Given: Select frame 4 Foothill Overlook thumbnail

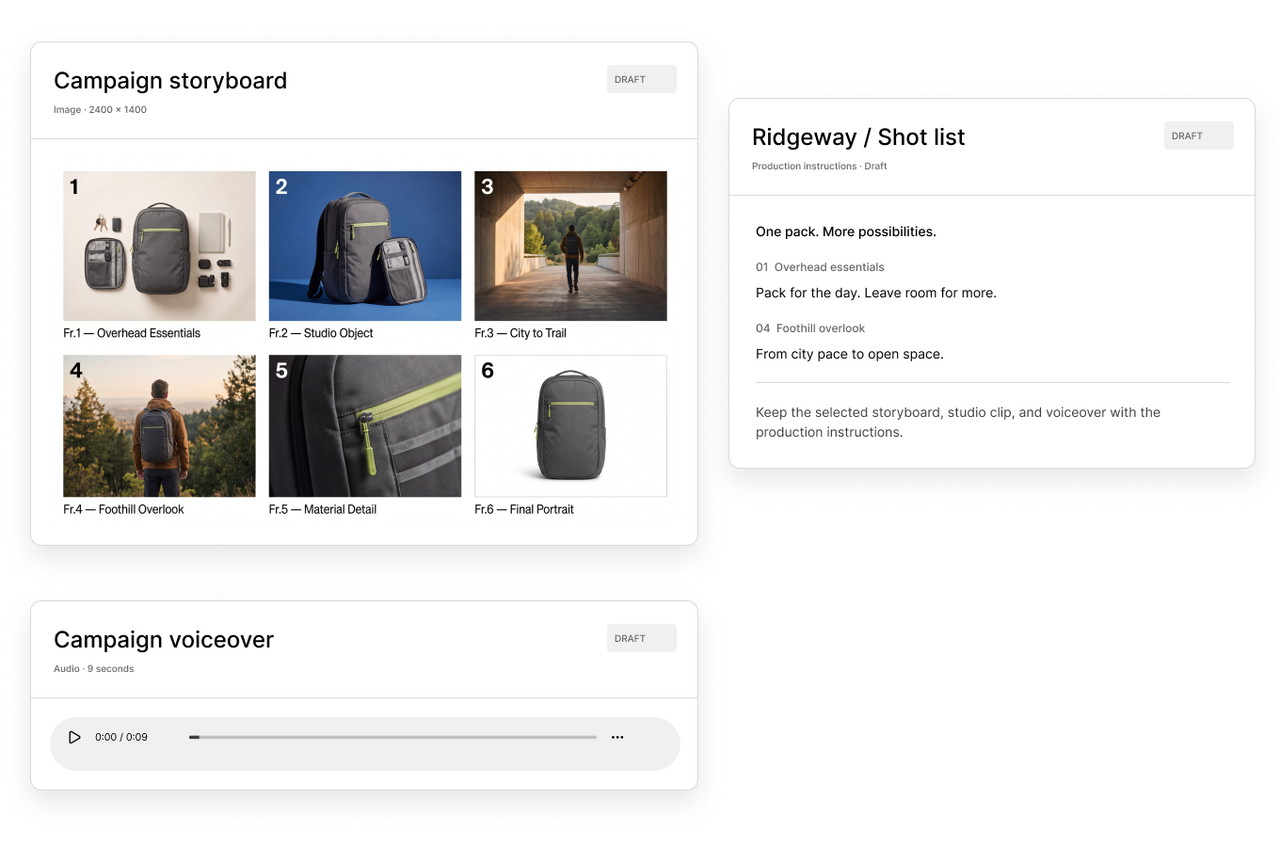Looking at the screenshot, I should point(159,426).
